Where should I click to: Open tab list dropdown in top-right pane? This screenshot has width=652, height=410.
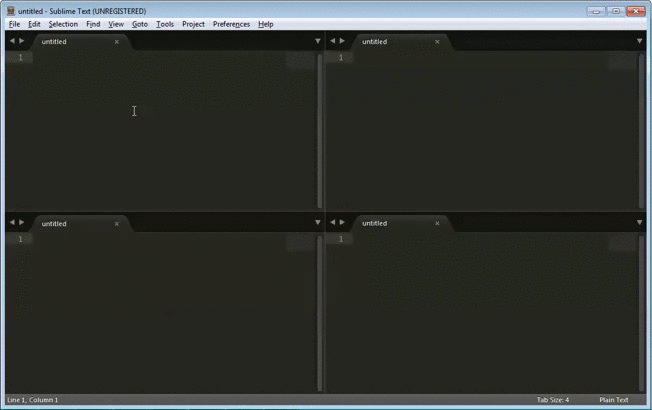click(640, 41)
